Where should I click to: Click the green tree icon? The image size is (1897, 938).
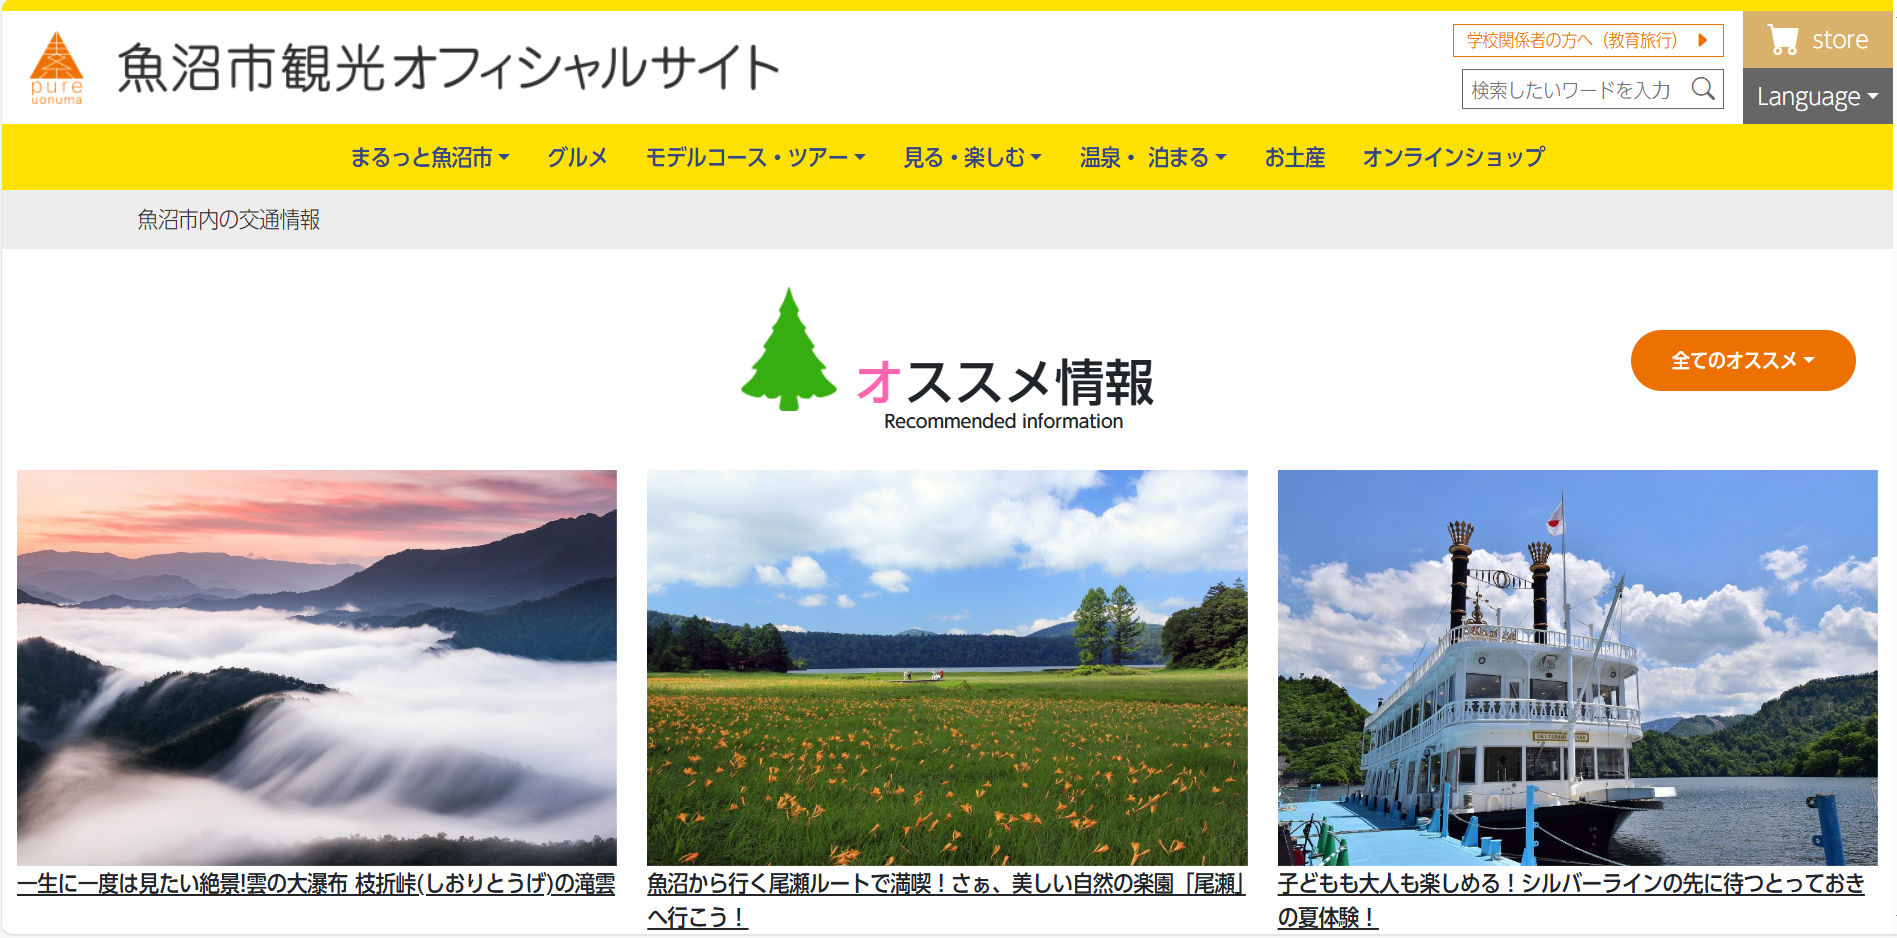pyautogui.click(x=788, y=350)
